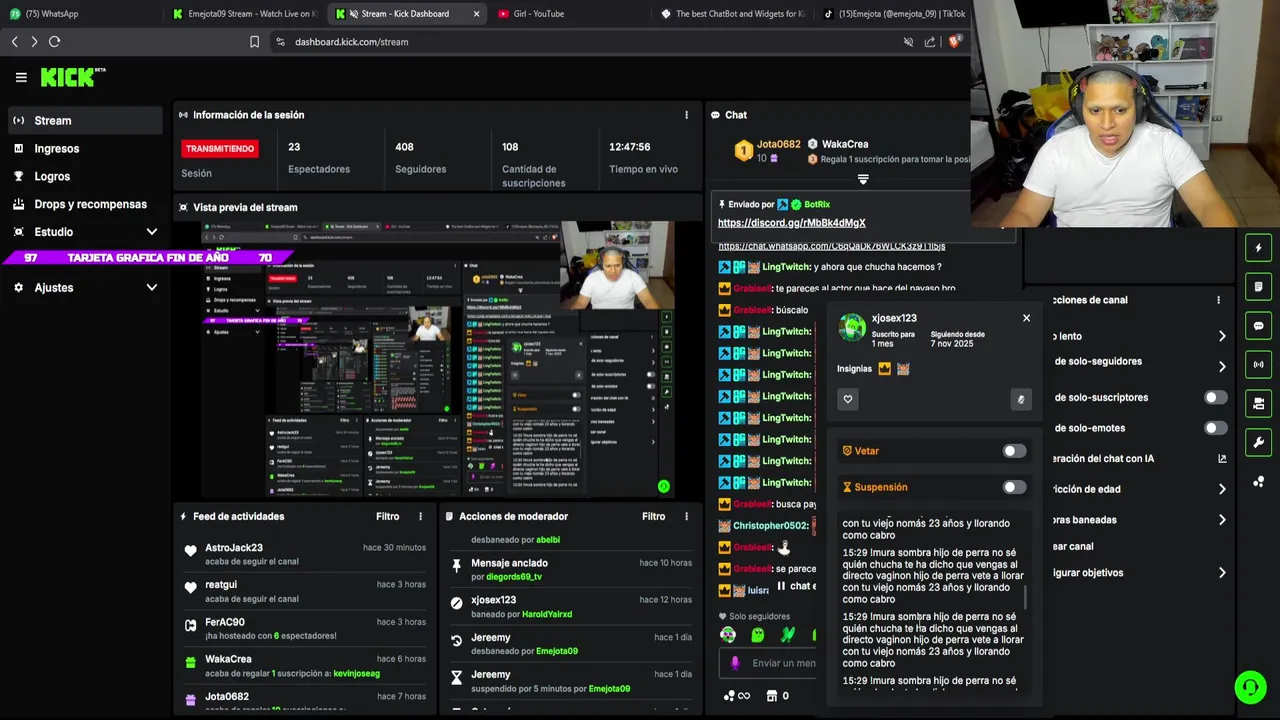Expand the solo-seguidores option
1280x720 pixels.
click(x=1221, y=366)
